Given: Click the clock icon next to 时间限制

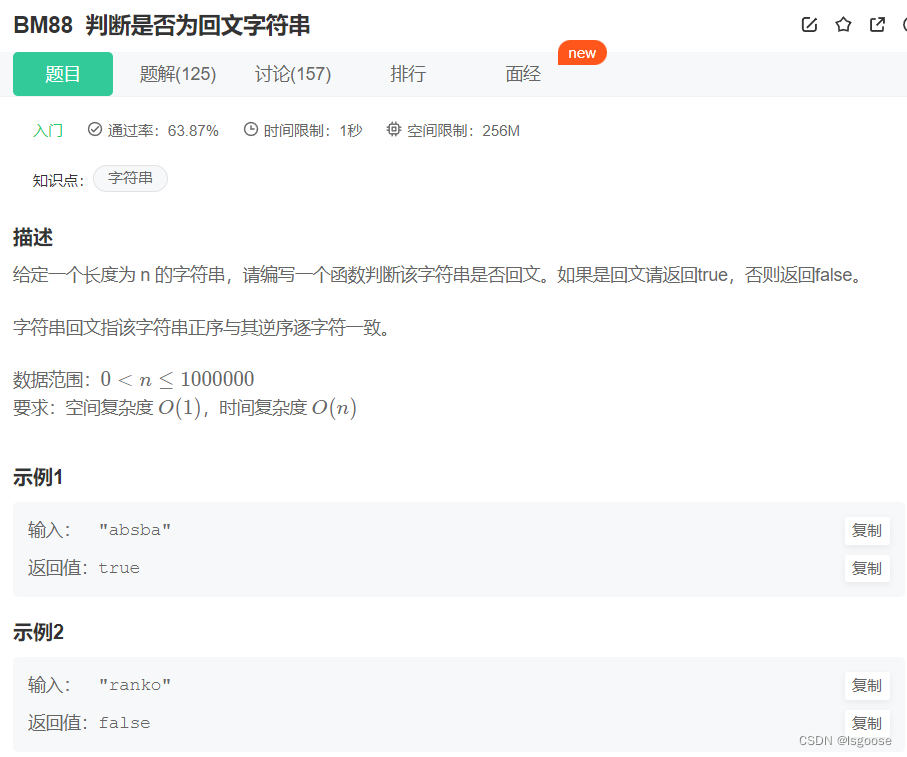Looking at the screenshot, I should (253, 129).
